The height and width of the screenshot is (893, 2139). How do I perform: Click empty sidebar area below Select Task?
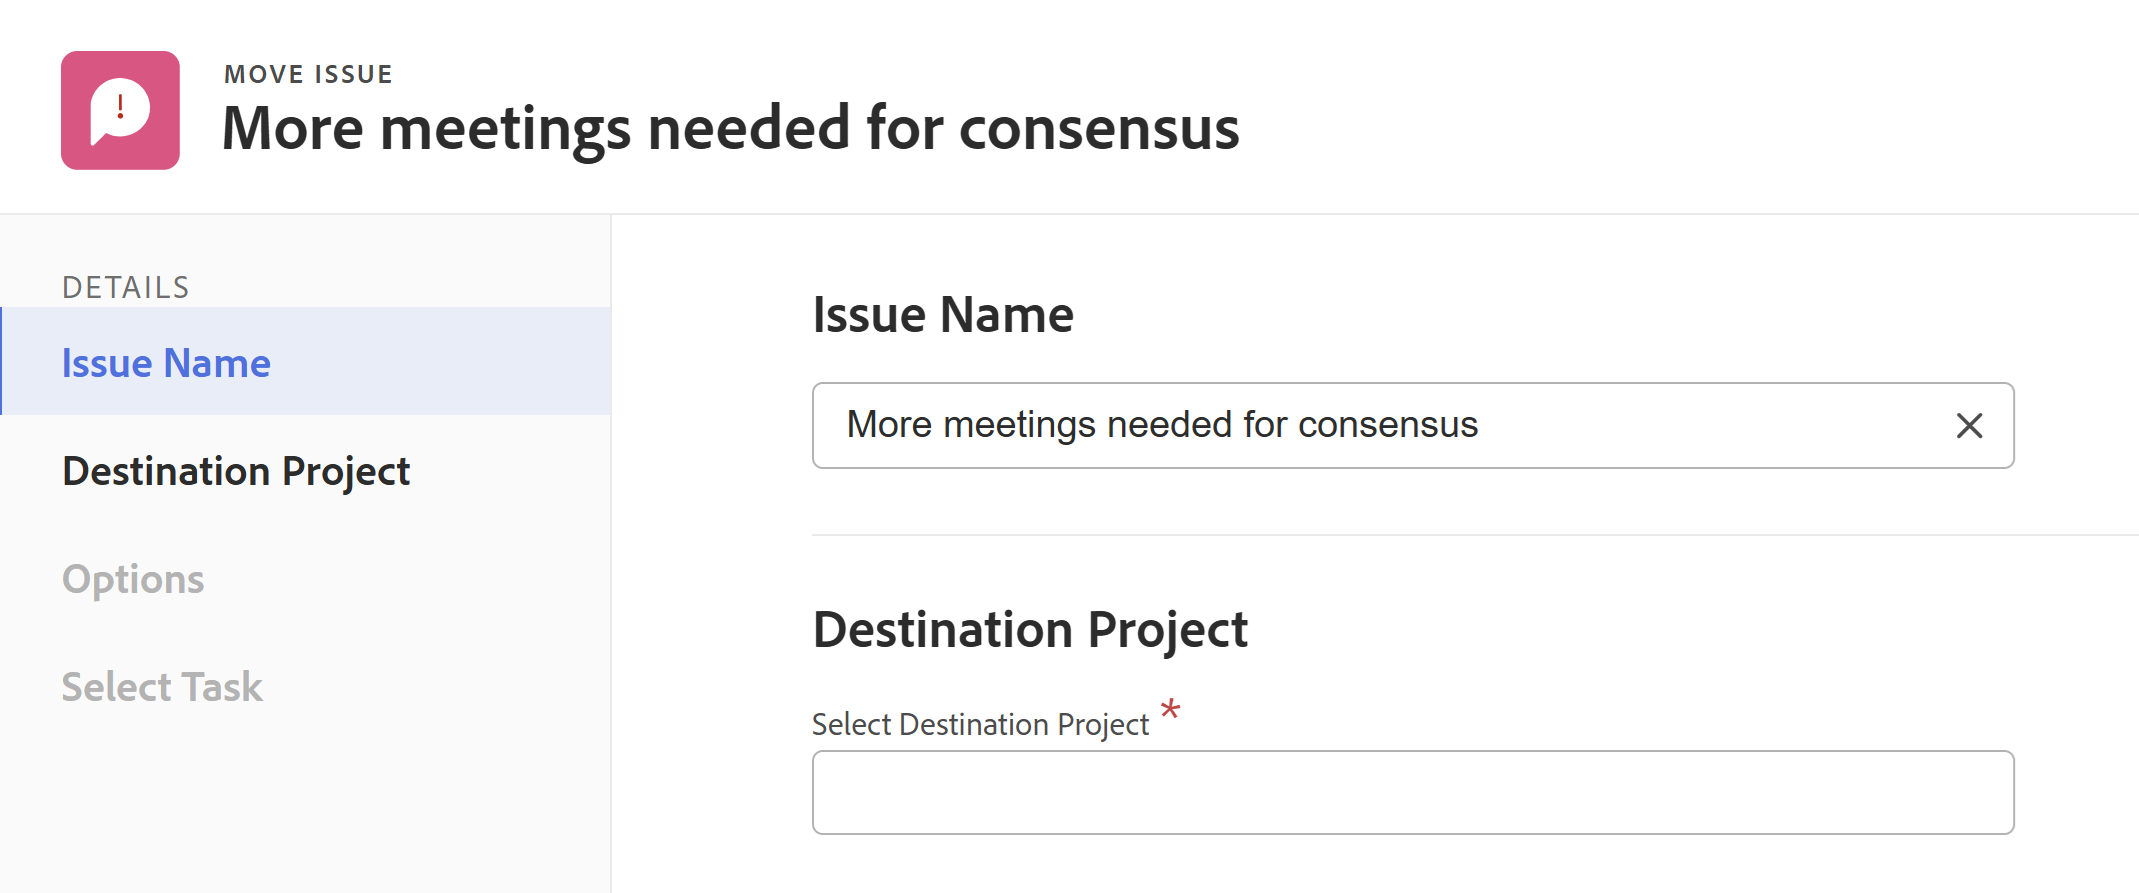(x=300, y=810)
